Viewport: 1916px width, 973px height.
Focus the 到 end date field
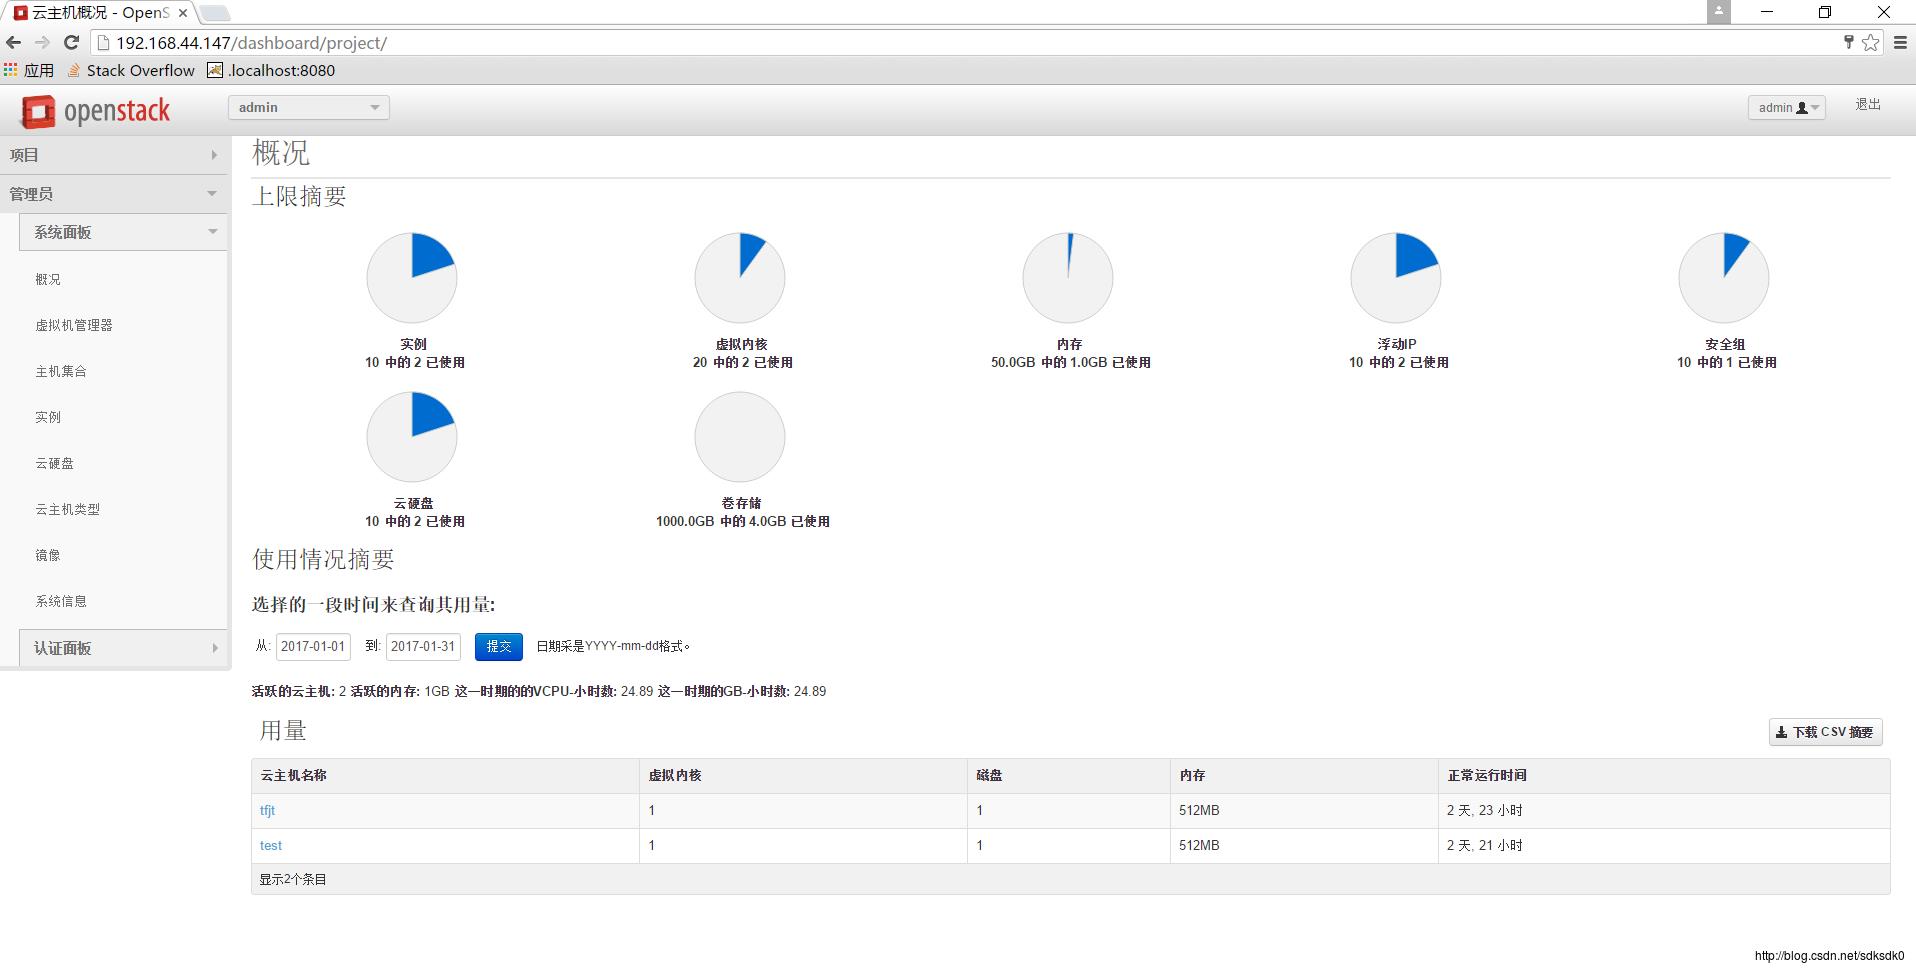[423, 646]
